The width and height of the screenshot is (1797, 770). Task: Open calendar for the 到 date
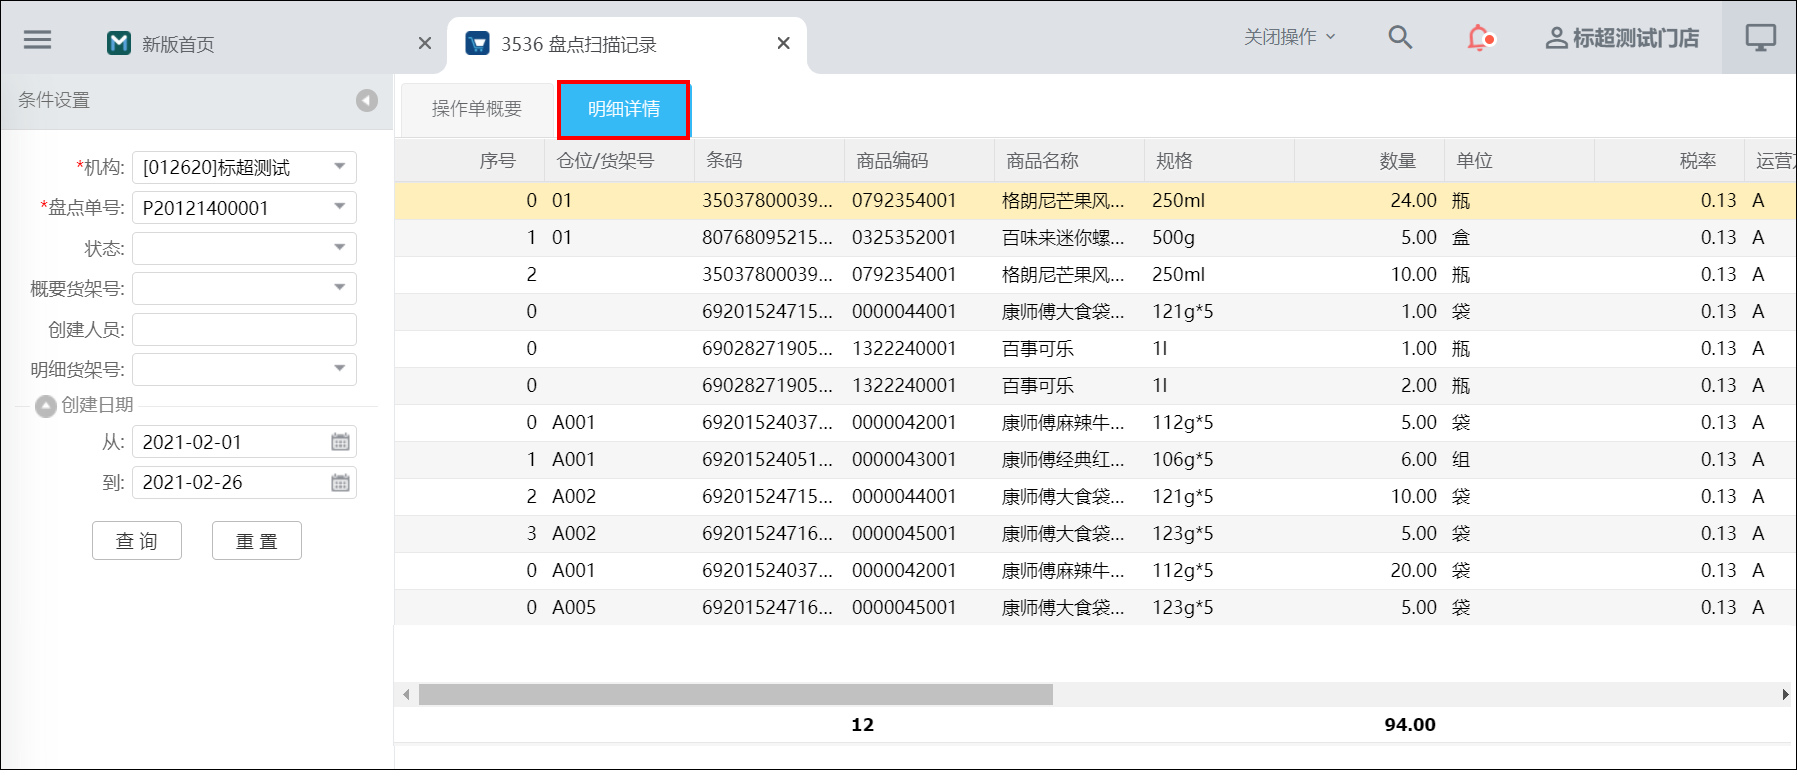tap(340, 482)
